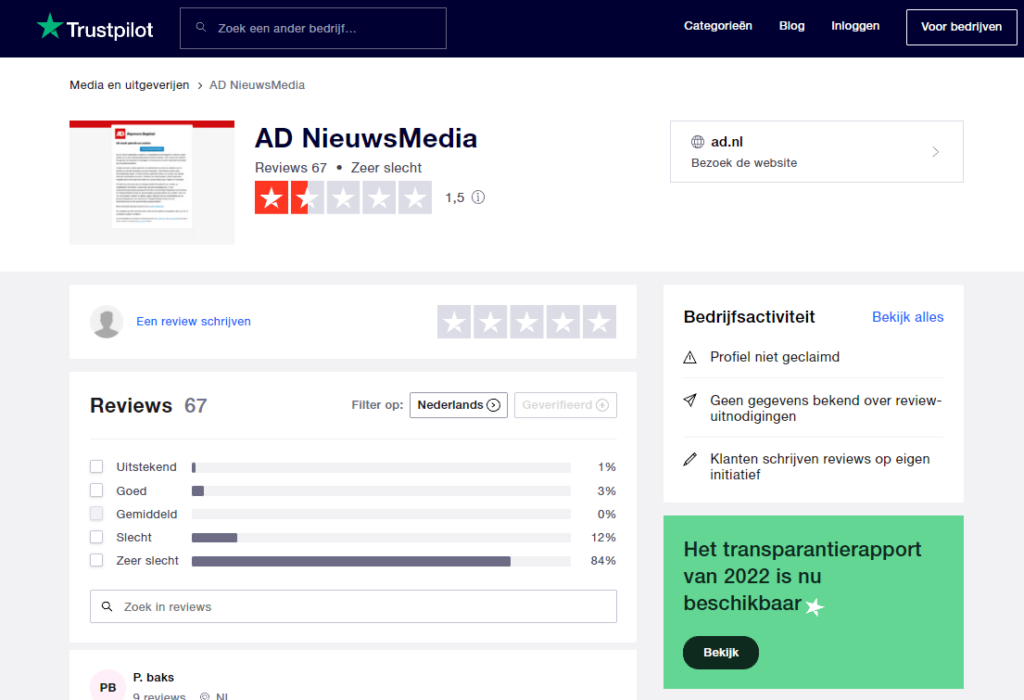Screen dimensions: 1024x700
Task: Click the 12% percentage label
Action: click(603, 537)
